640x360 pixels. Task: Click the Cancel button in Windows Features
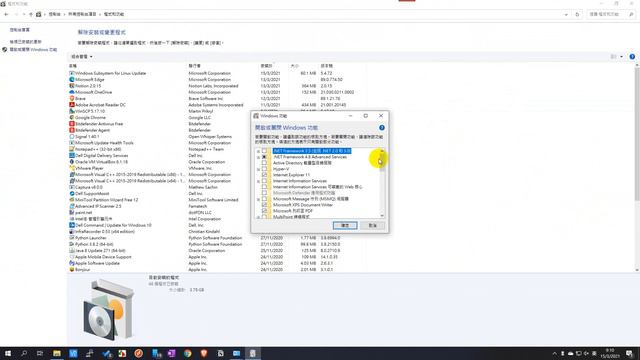coord(372,225)
